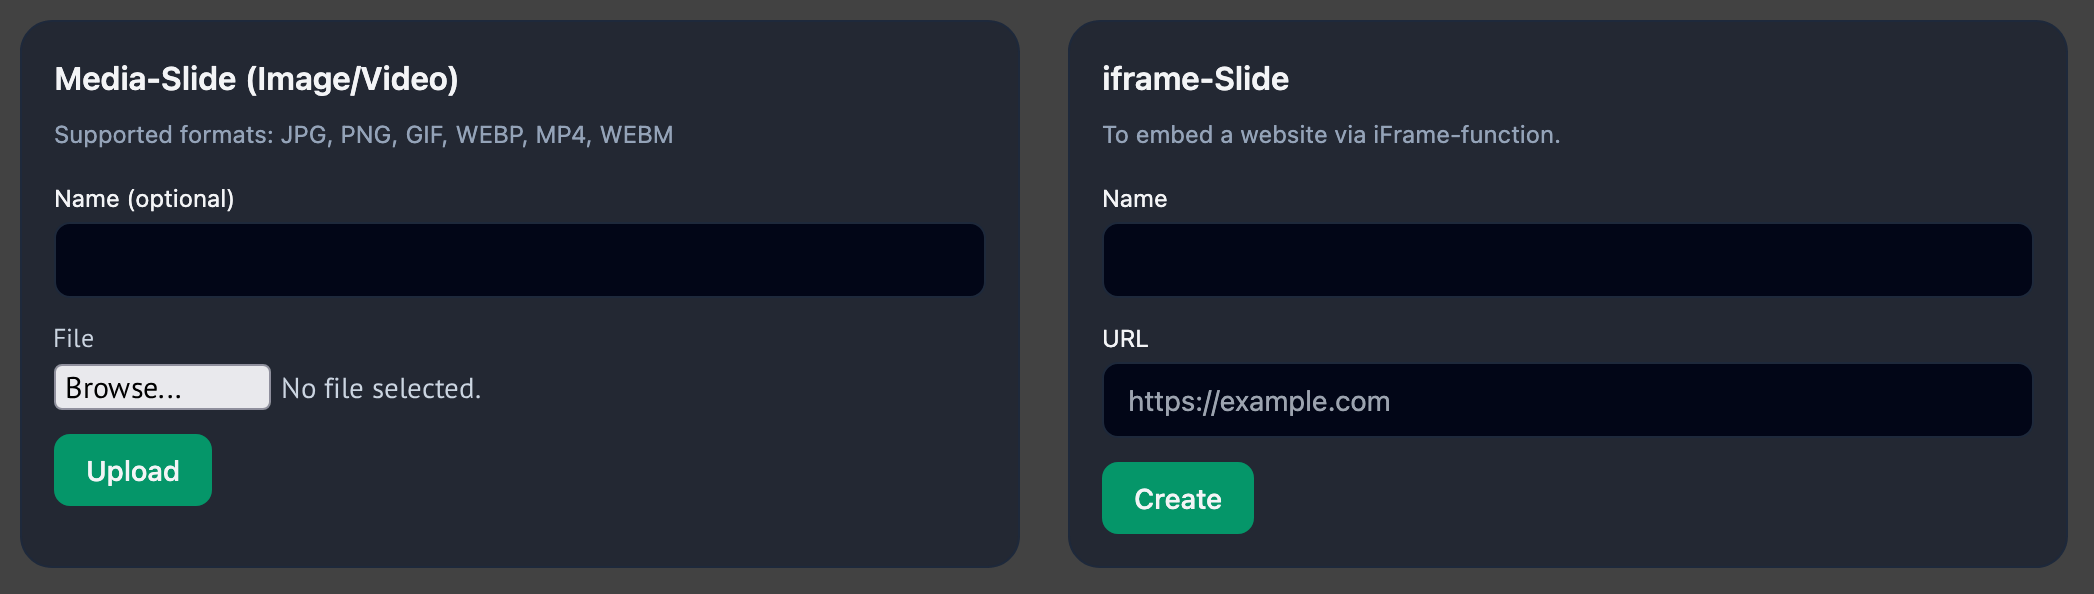Click the word "JPG" in supported formats

[303, 135]
